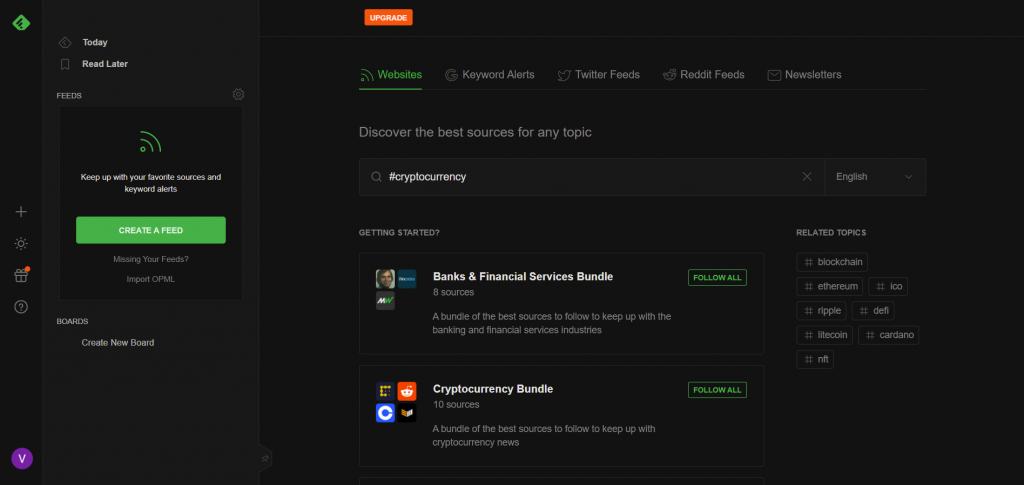
Task: Click the 8 sources text
Action: coord(453,292)
